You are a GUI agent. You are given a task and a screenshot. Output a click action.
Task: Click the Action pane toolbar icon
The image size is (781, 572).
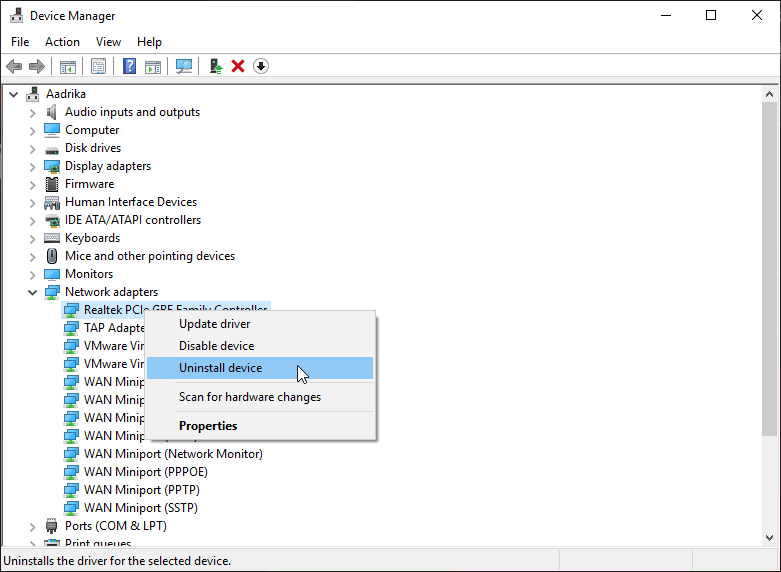tap(153, 66)
